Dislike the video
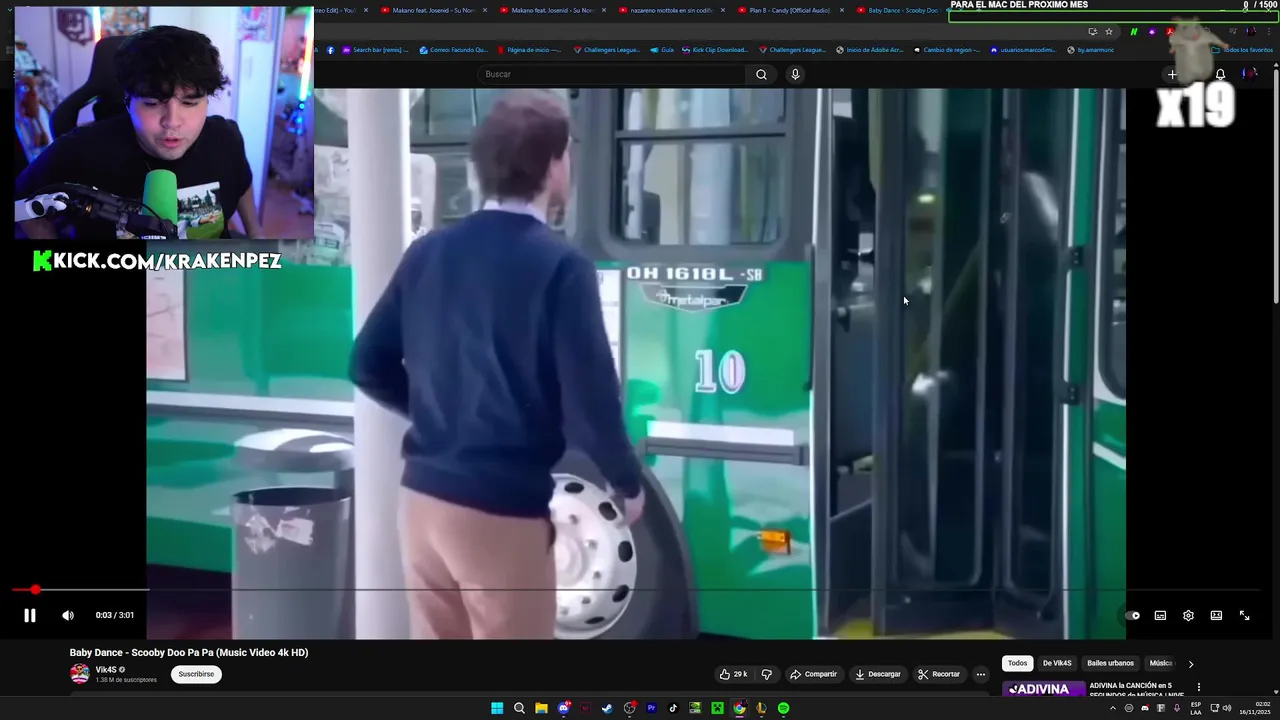The width and height of the screenshot is (1280, 720). tap(767, 674)
